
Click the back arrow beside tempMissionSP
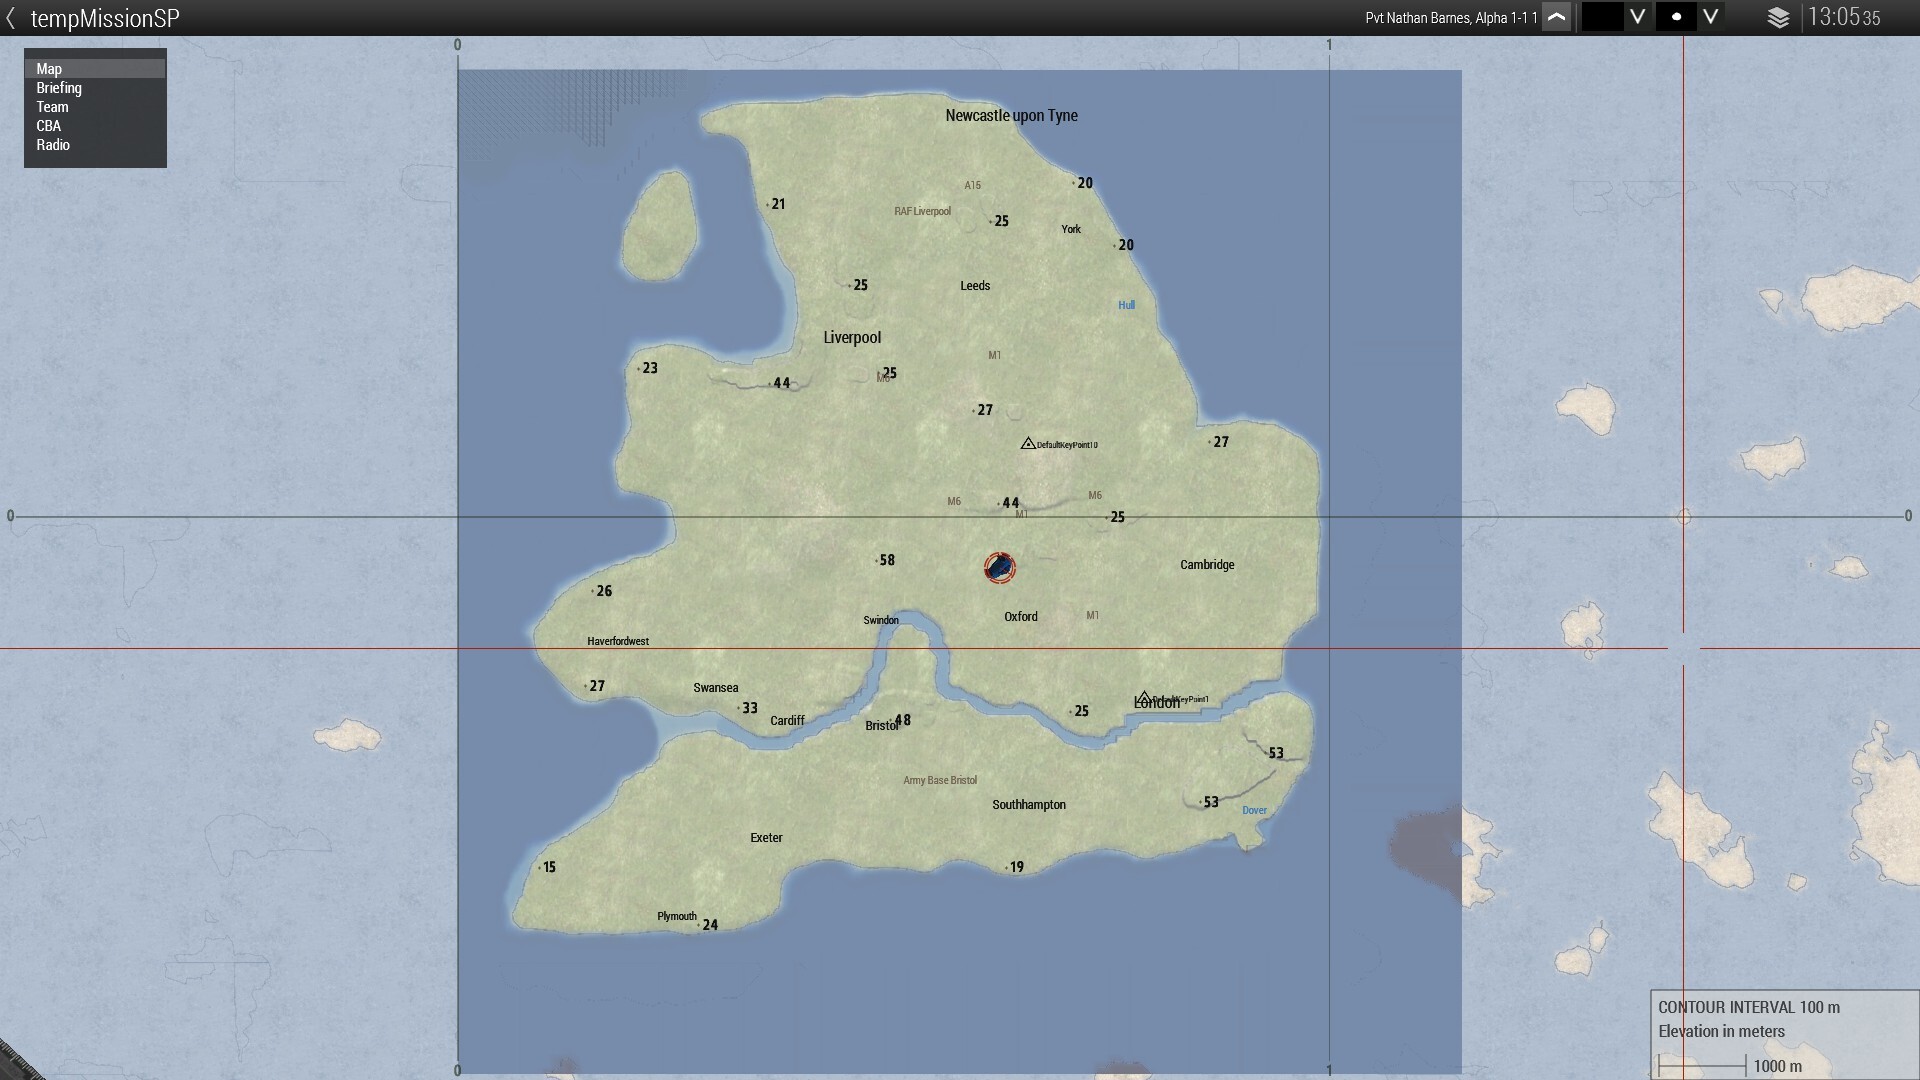[11, 18]
